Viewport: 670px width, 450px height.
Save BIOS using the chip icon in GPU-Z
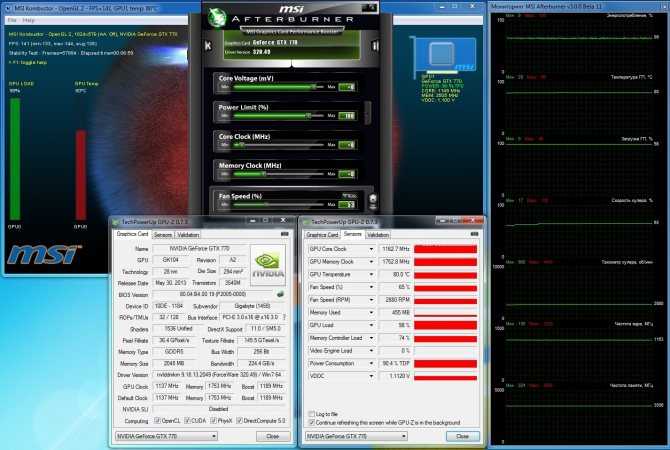pyautogui.click(x=280, y=294)
